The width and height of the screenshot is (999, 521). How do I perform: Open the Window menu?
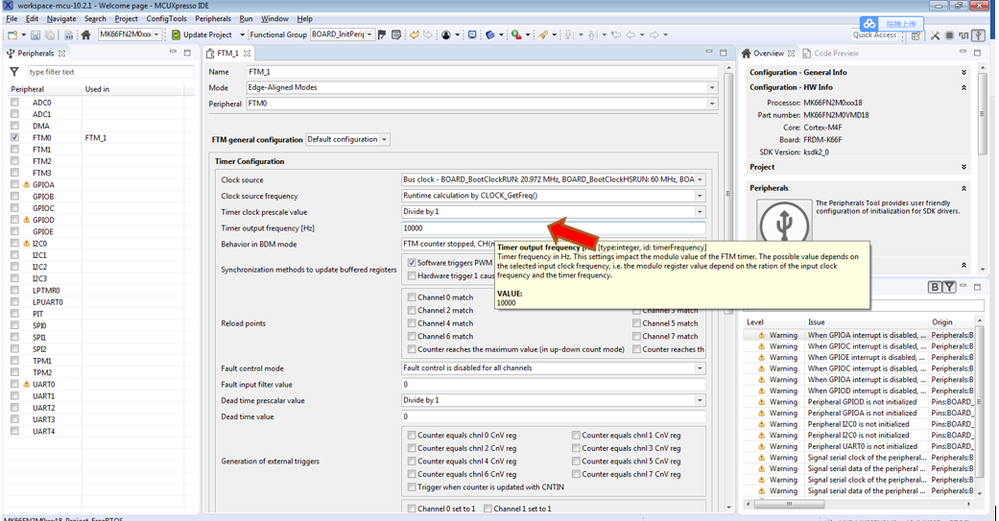point(275,18)
